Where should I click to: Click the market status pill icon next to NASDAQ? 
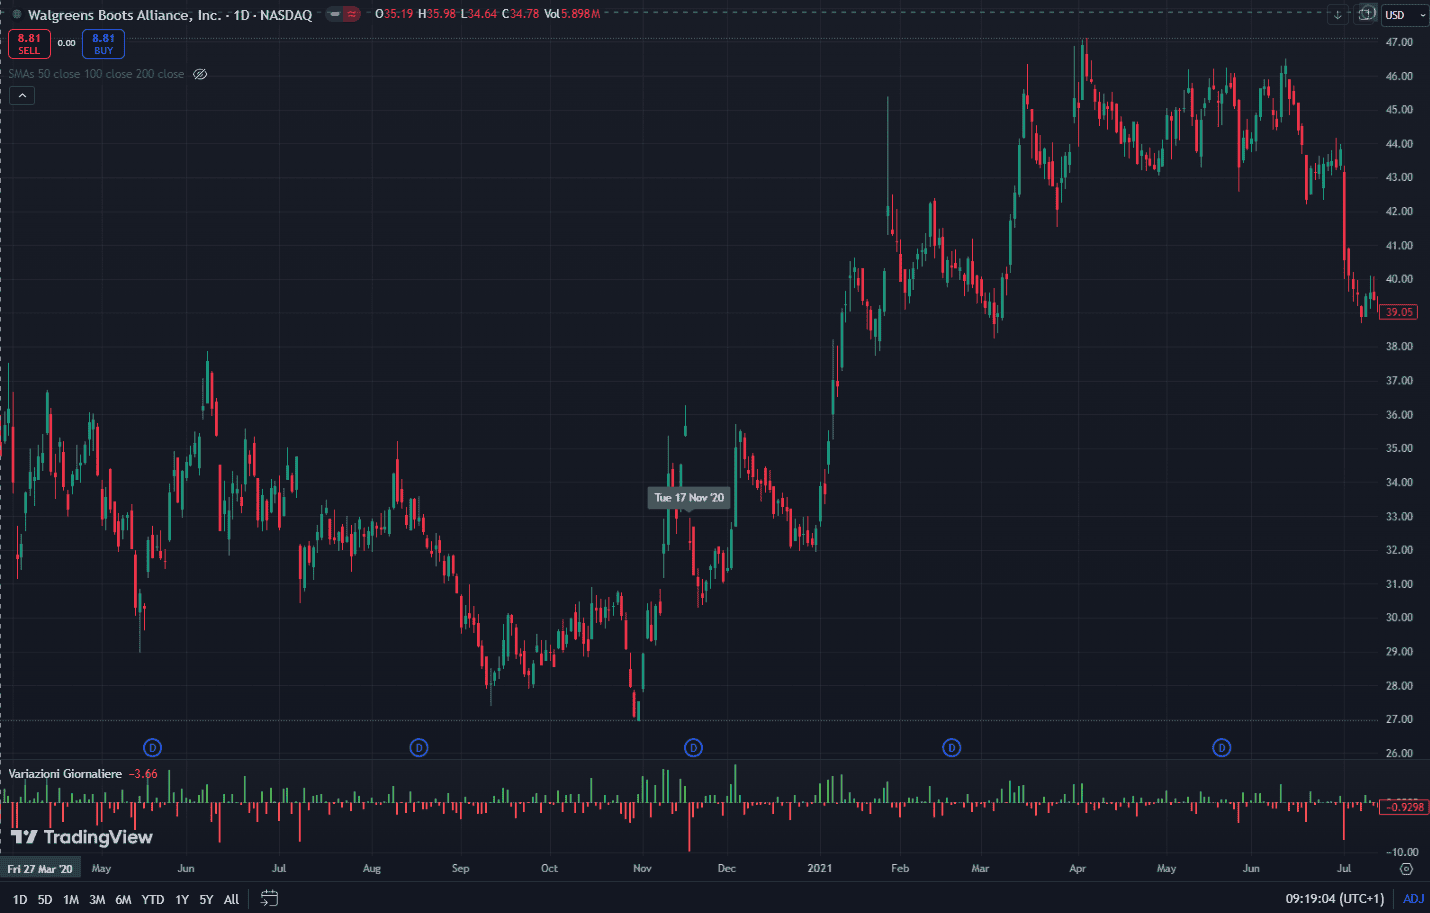click(x=343, y=14)
